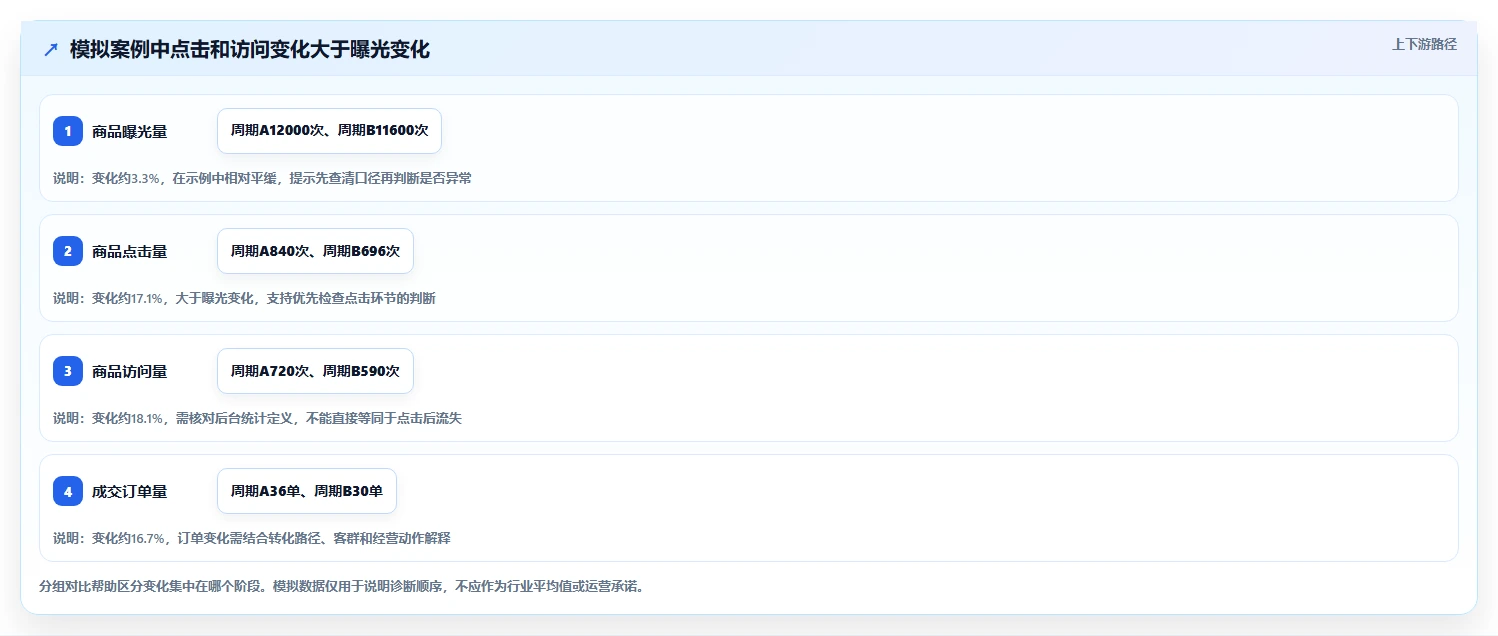Click the 变化约3.3% explanation under 商品曝光量
The height and width of the screenshot is (636, 1498).
[262, 178]
